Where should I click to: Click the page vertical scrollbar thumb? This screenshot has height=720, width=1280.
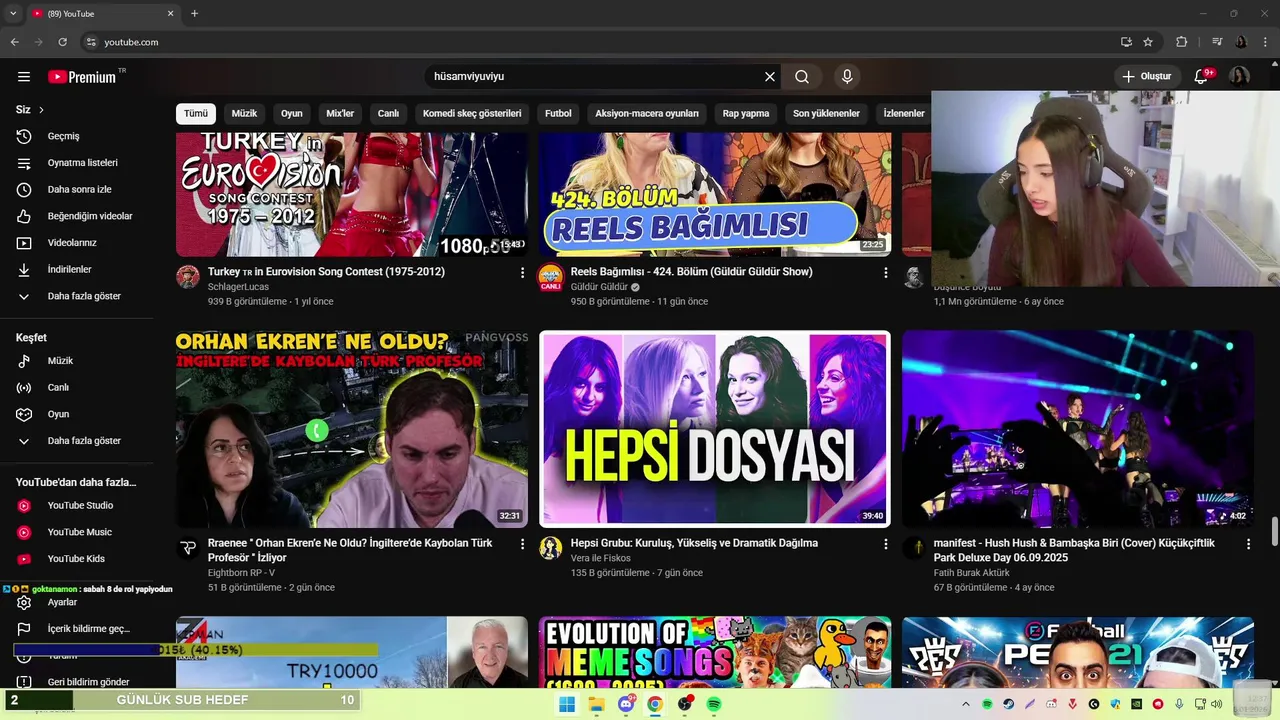[x=1275, y=532]
